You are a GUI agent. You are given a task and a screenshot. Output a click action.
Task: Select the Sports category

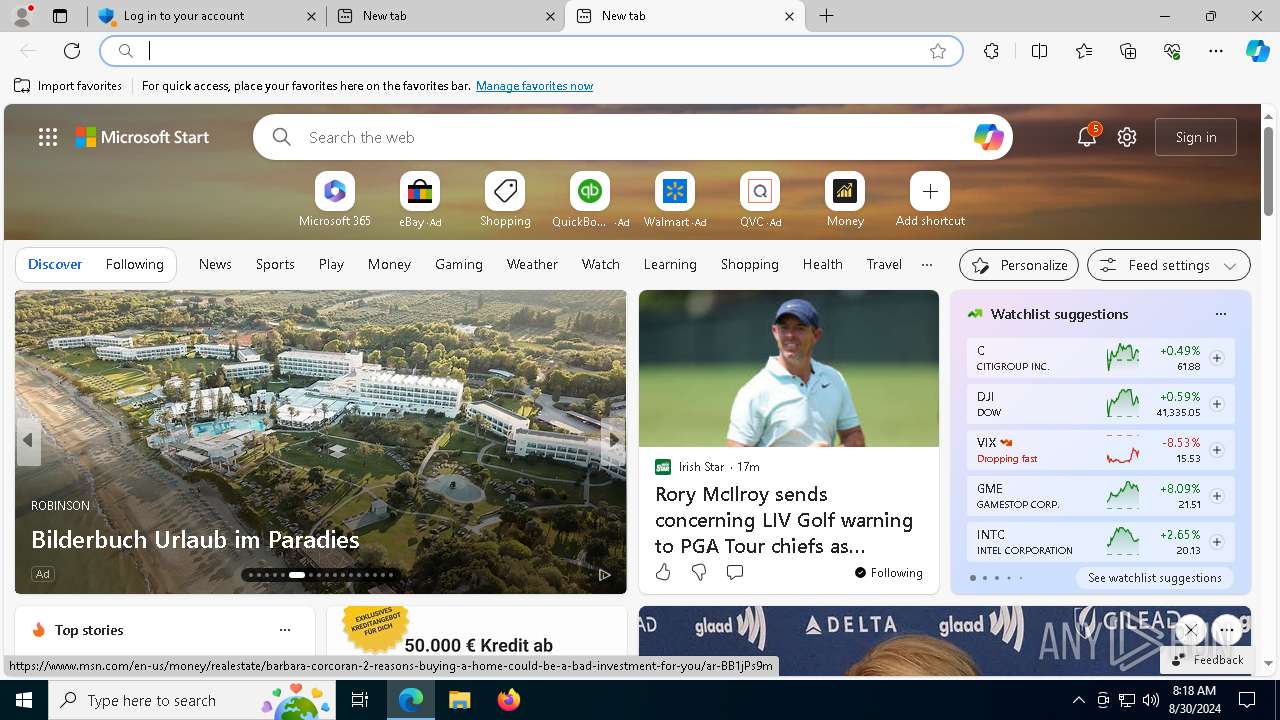click(x=275, y=264)
